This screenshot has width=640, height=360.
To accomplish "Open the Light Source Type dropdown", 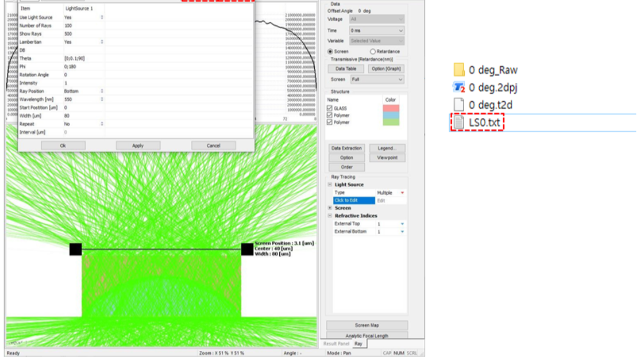I will point(402,193).
